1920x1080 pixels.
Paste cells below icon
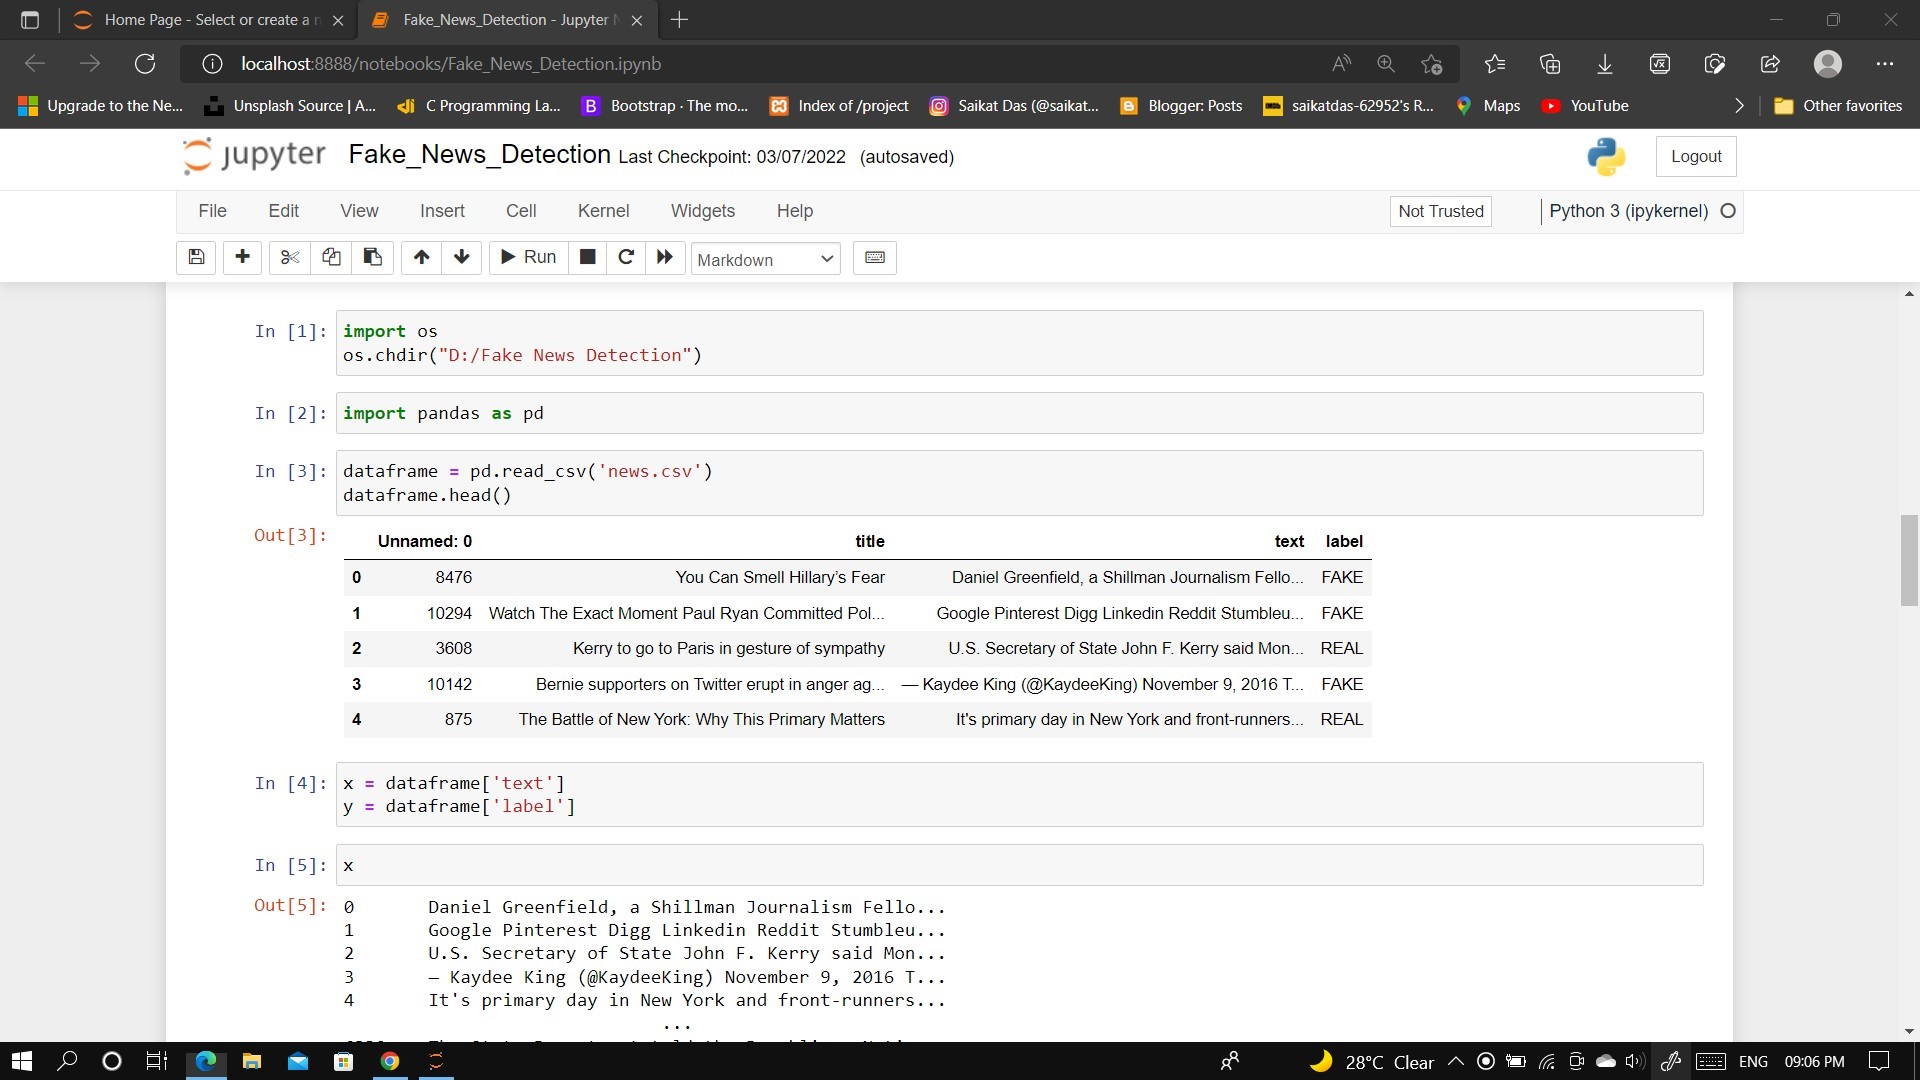372,258
